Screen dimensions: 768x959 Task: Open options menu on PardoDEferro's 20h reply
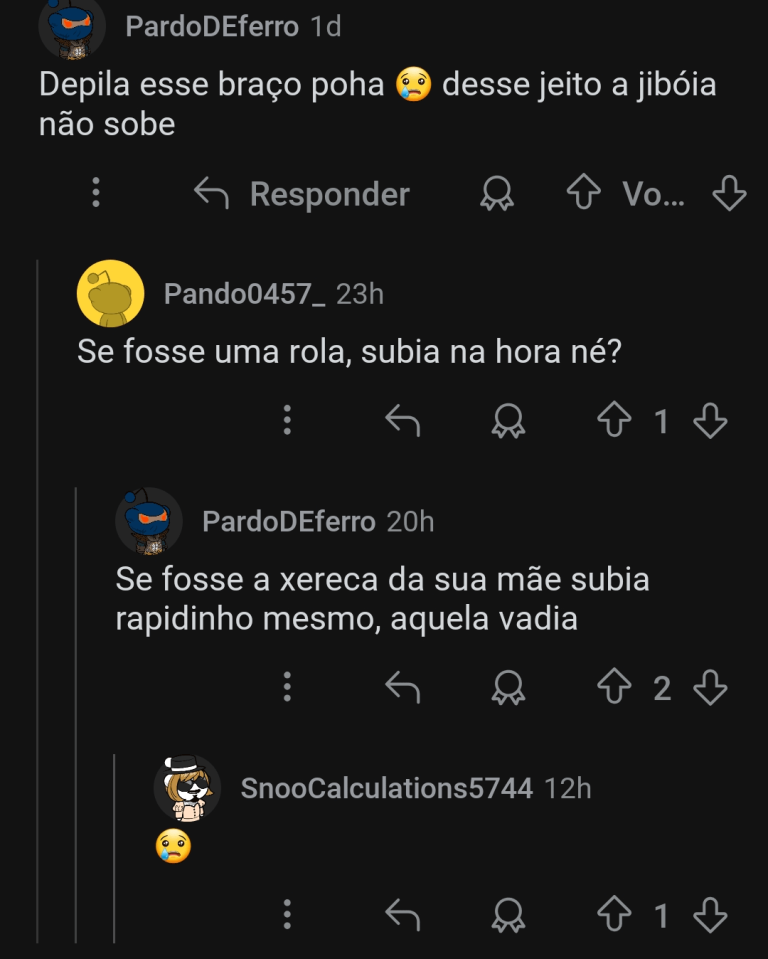pos(287,687)
